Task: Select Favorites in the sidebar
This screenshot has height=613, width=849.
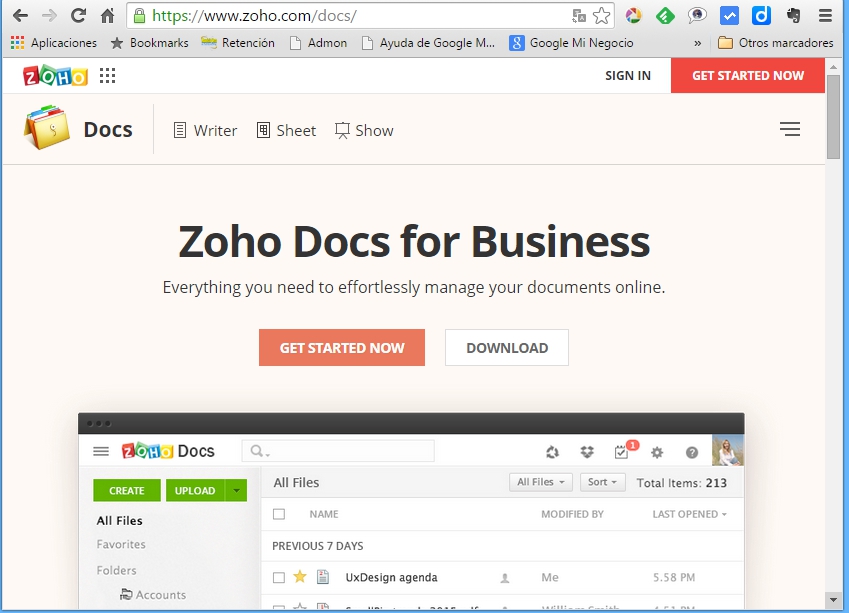Action: pyautogui.click(x=121, y=545)
